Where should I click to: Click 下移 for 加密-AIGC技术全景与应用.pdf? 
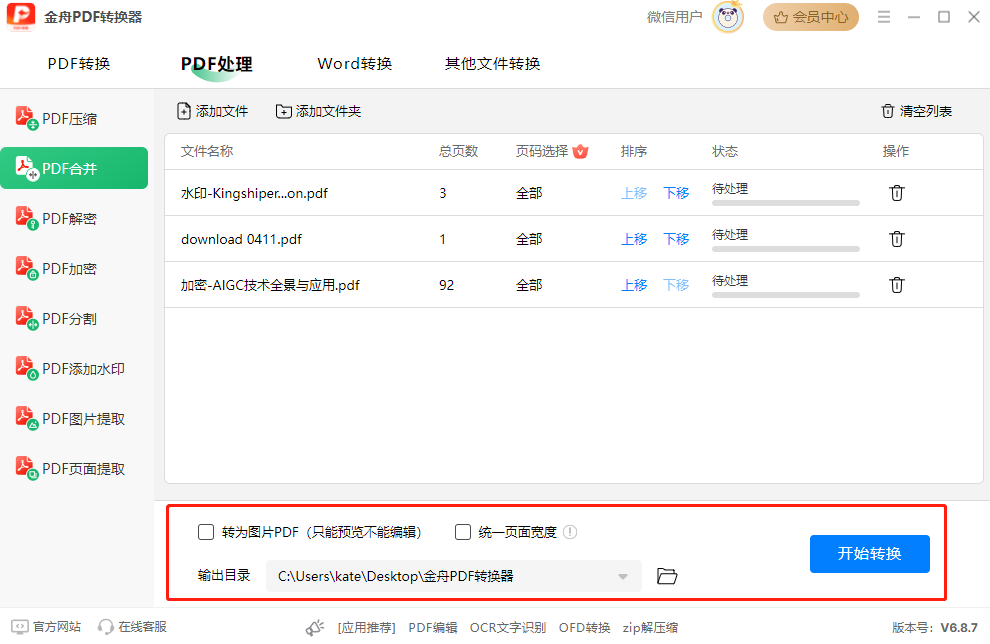pos(676,285)
